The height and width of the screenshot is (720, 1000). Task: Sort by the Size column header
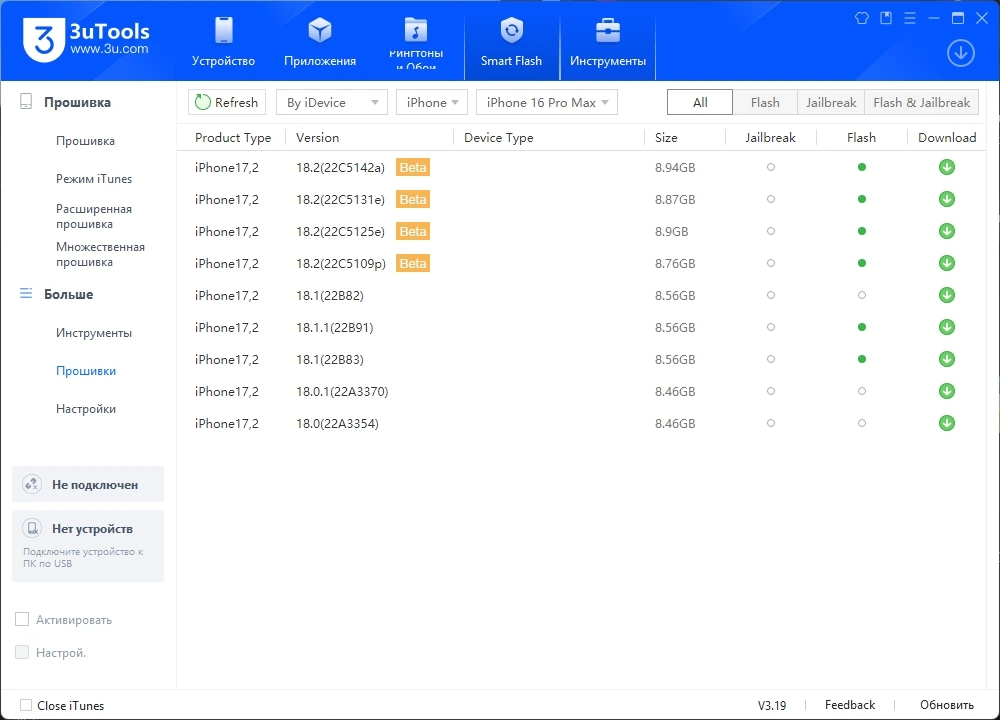[666, 137]
